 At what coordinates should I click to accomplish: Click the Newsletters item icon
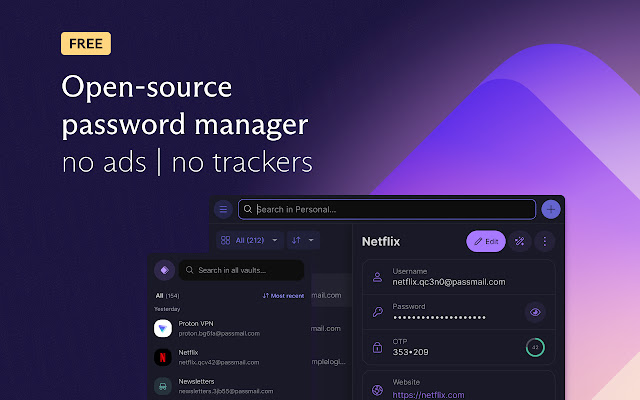click(163, 386)
